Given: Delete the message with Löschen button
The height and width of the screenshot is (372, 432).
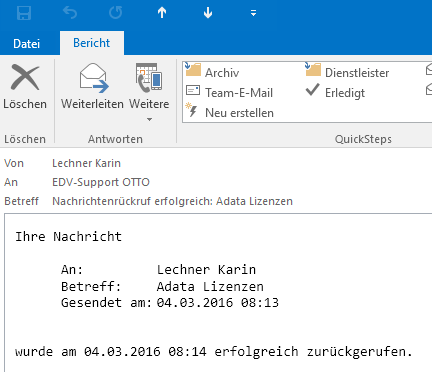Looking at the screenshot, I should click(x=25, y=87).
